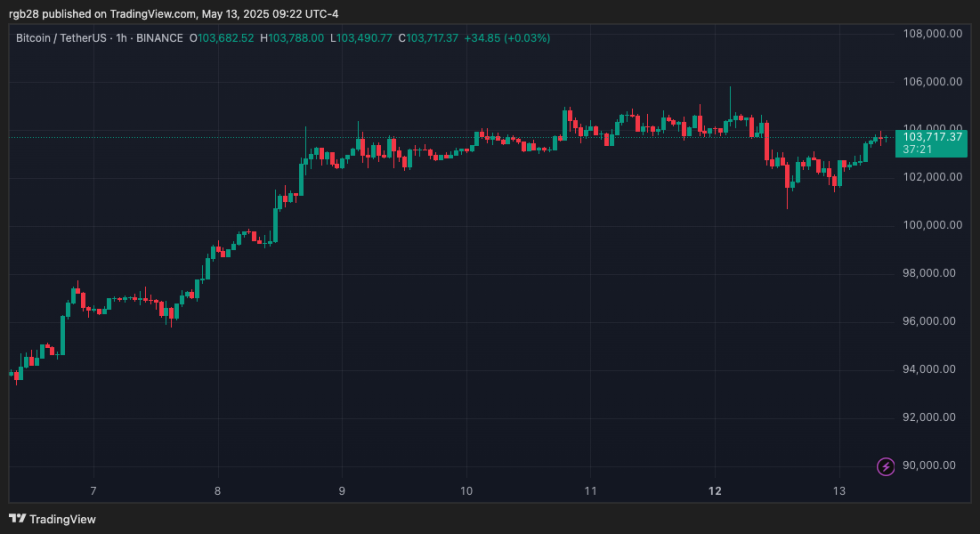Click the 100,000.00 price axis label
The width and height of the screenshot is (980, 534).
tap(932, 225)
